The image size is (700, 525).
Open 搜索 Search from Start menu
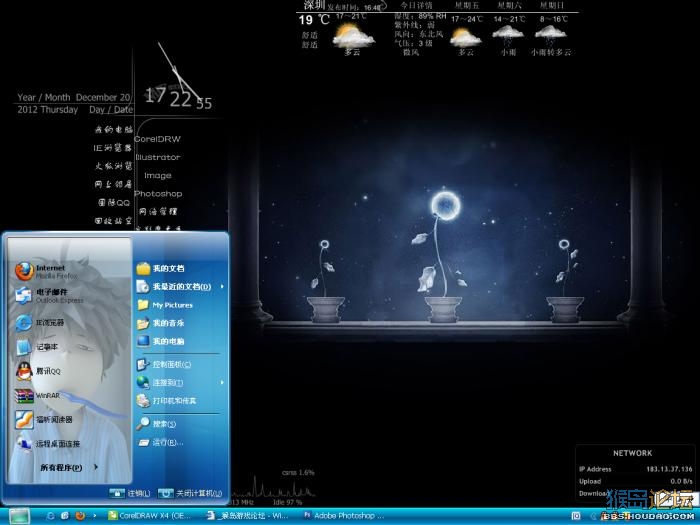[x=156, y=424]
